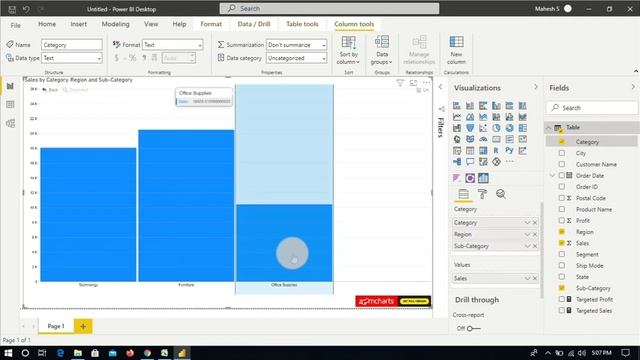The image size is (640, 360).
Task: Switch to the Home ribbon tab
Action: (x=47, y=24)
